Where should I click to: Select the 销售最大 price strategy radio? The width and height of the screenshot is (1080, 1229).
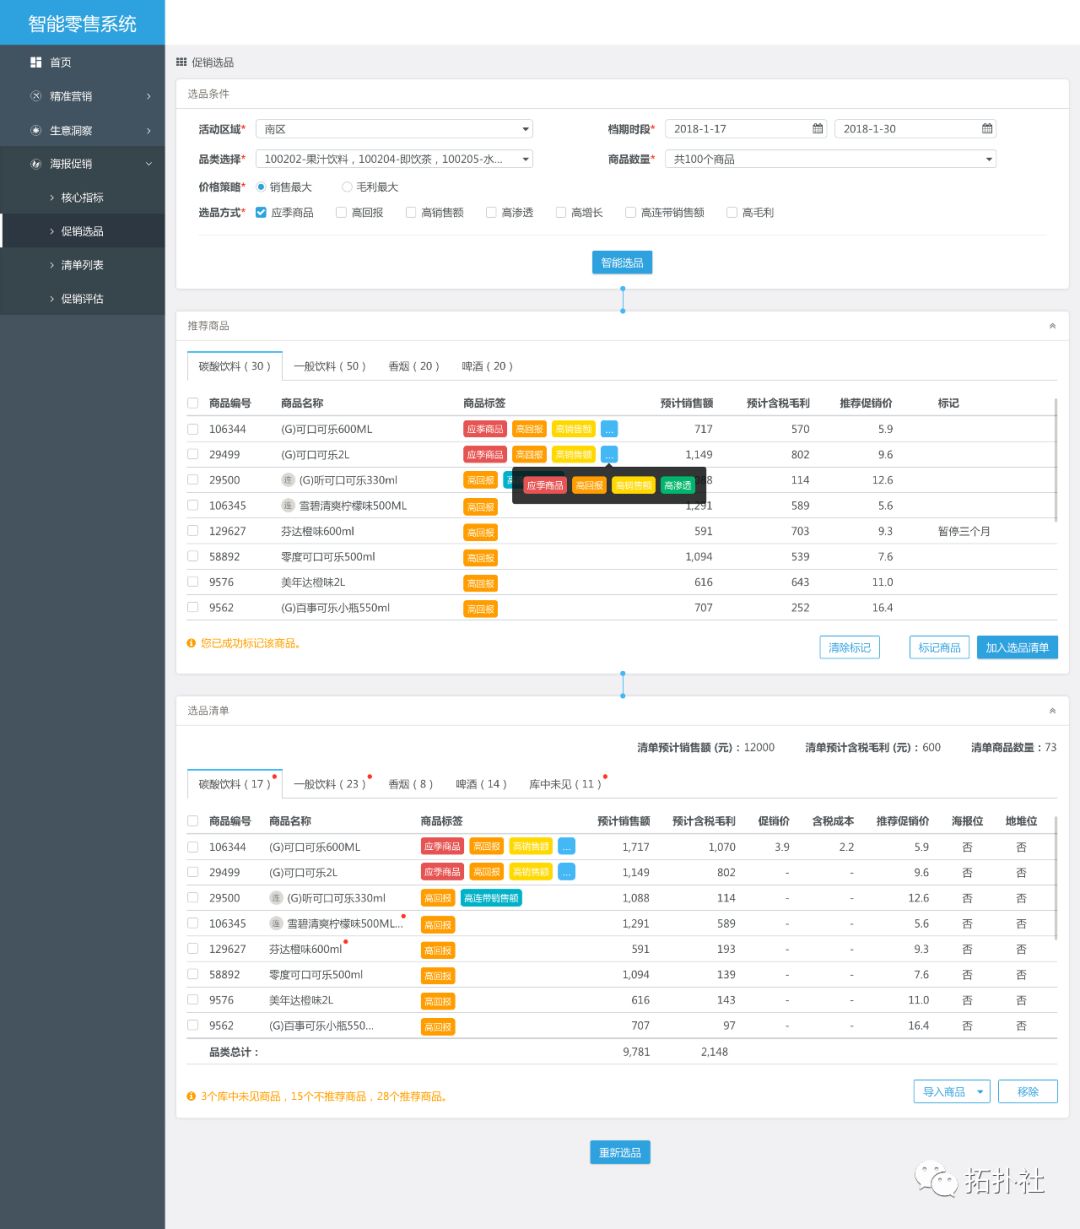tap(261, 187)
